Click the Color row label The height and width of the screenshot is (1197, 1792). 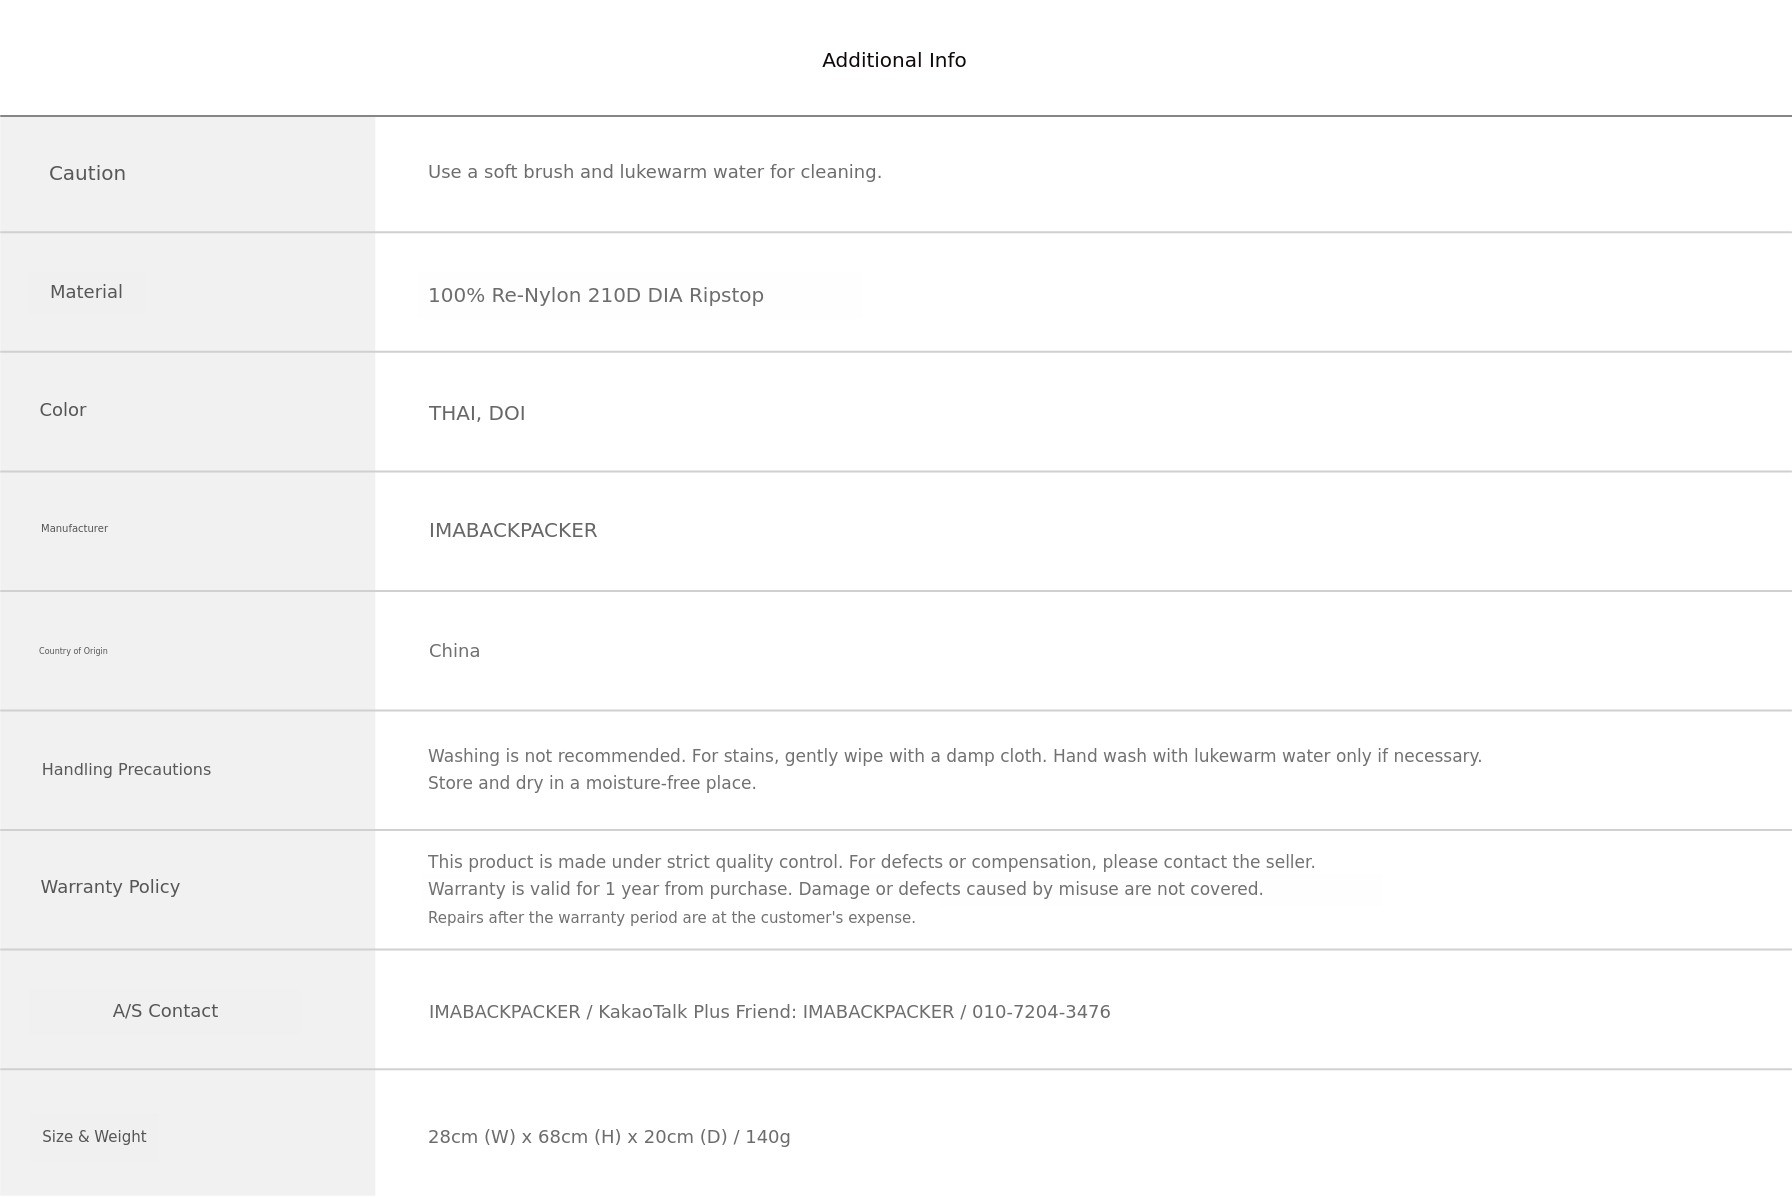tap(63, 410)
